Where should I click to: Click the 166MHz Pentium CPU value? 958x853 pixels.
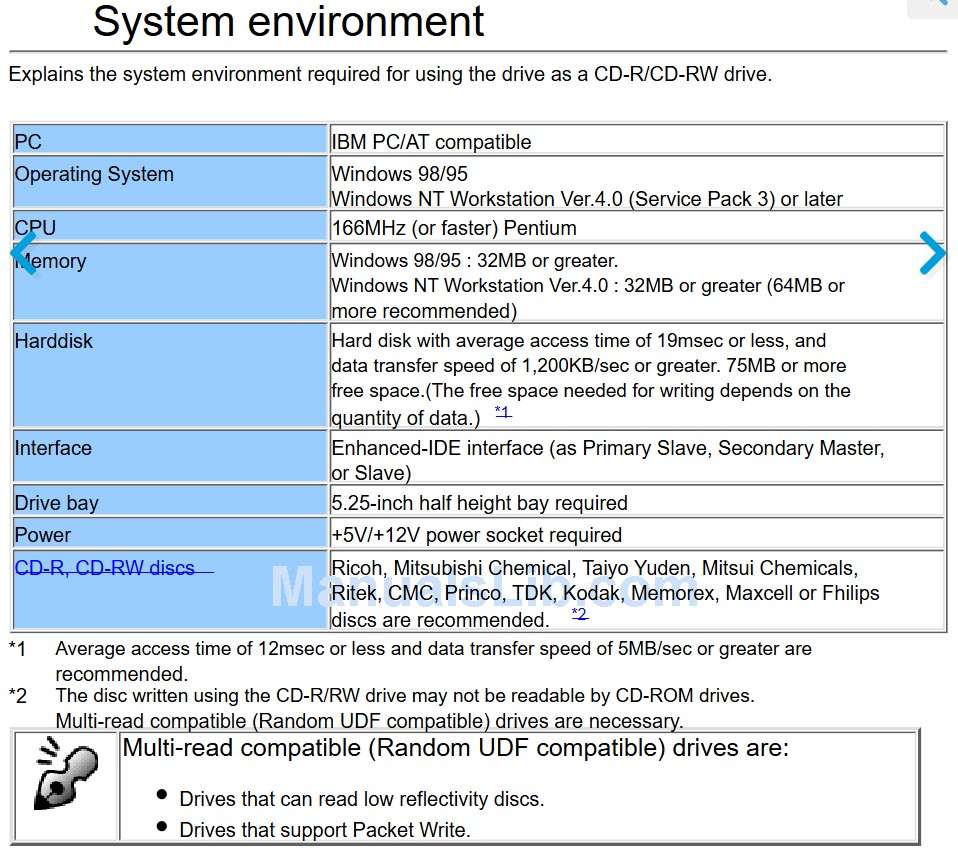[x=454, y=228]
